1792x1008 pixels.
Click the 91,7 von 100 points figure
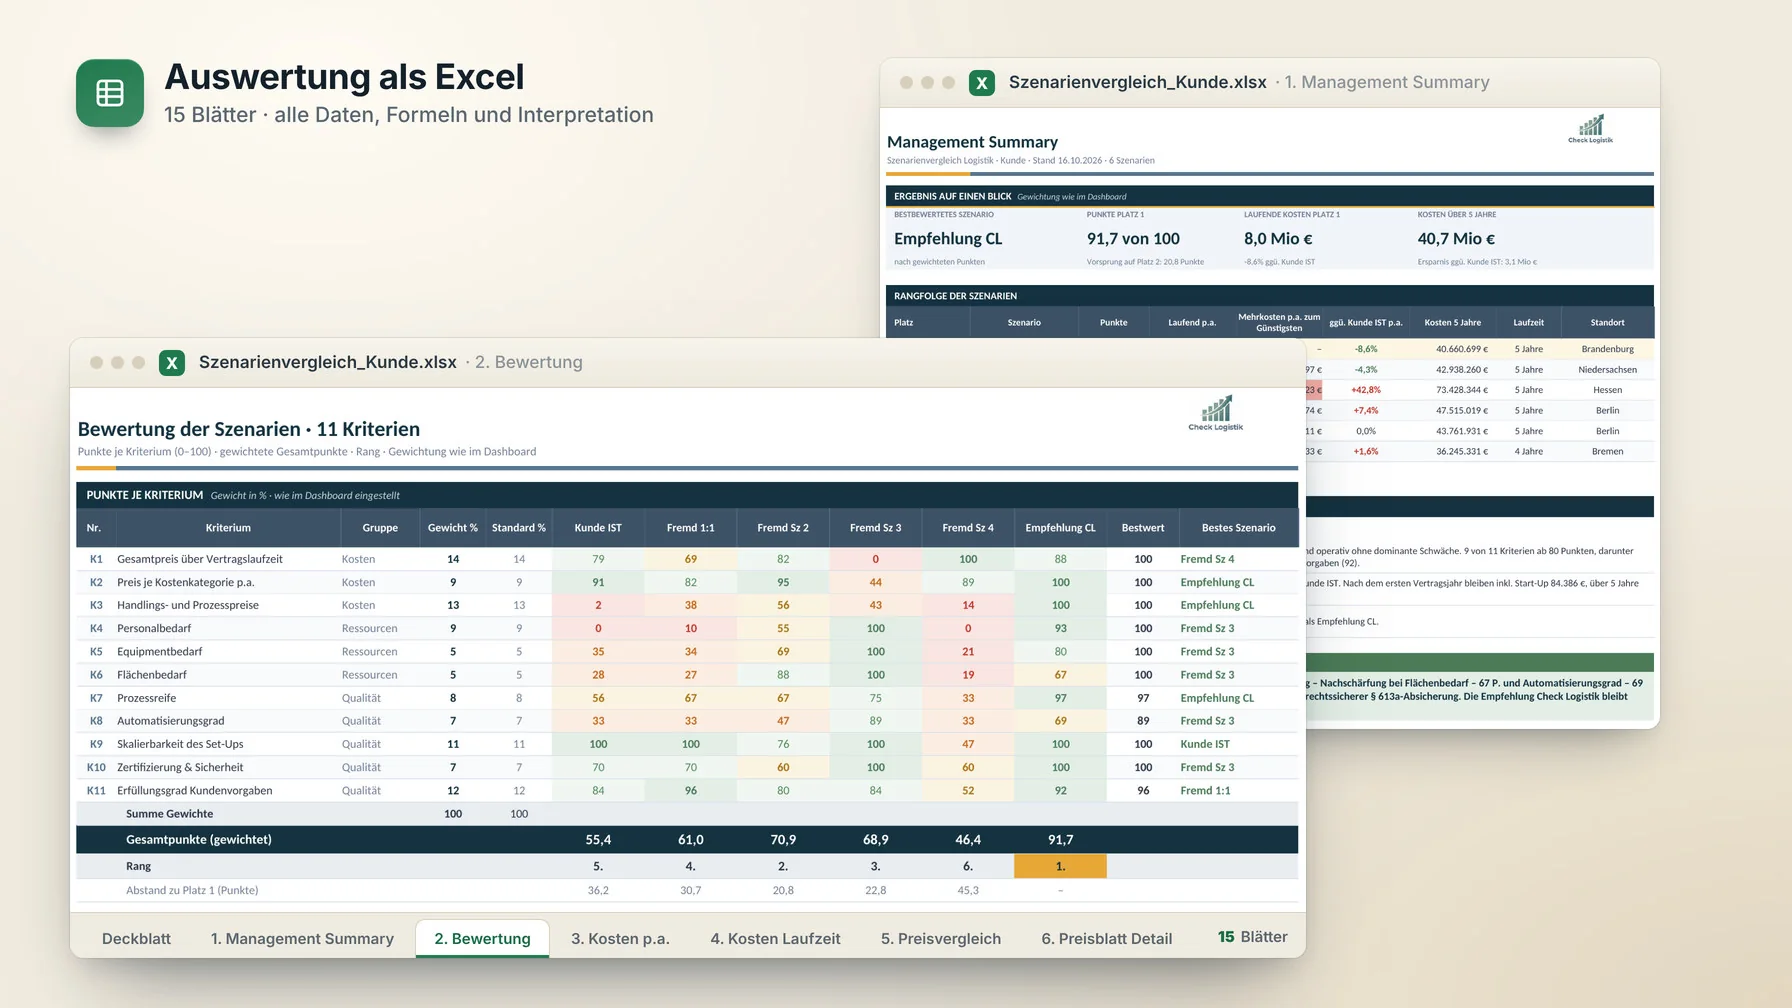(x=1133, y=239)
